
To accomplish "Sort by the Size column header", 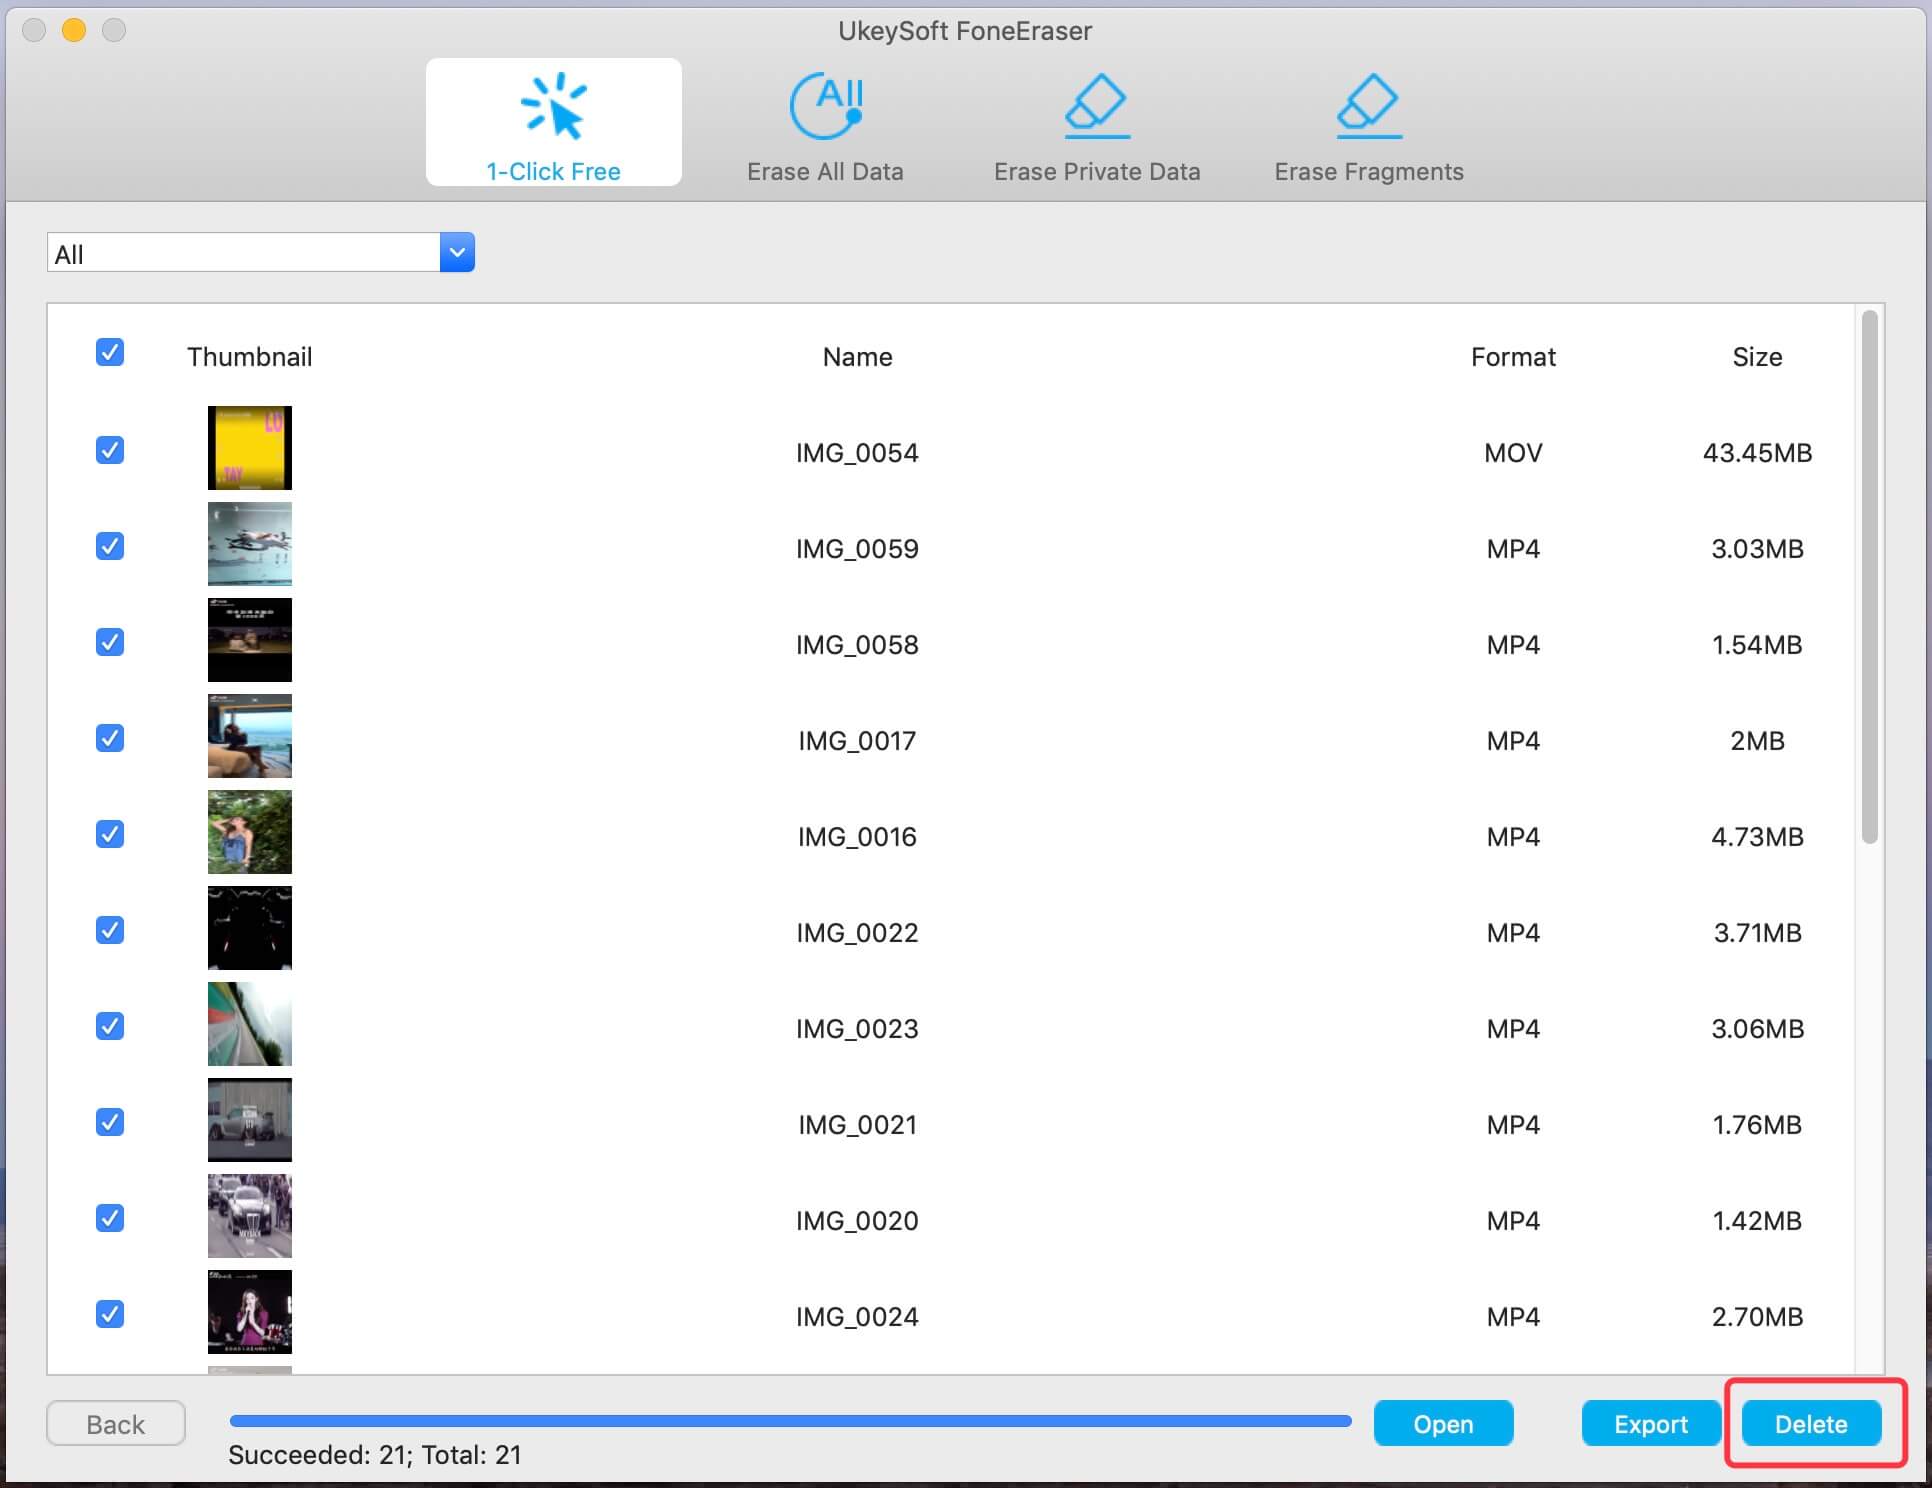I will (x=1757, y=357).
